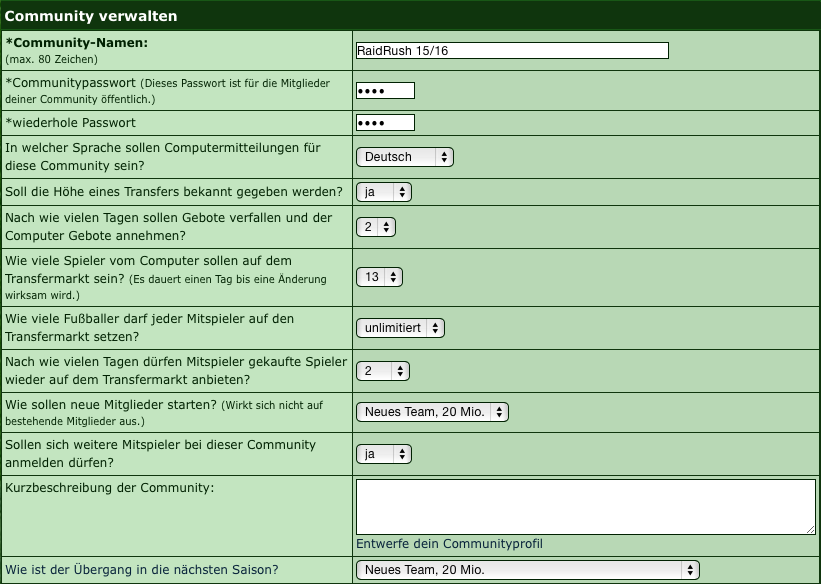The width and height of the screenshot is (821, 584).
Task: Open the computer players count dropdown showing 13
Action: click(380, 277)
